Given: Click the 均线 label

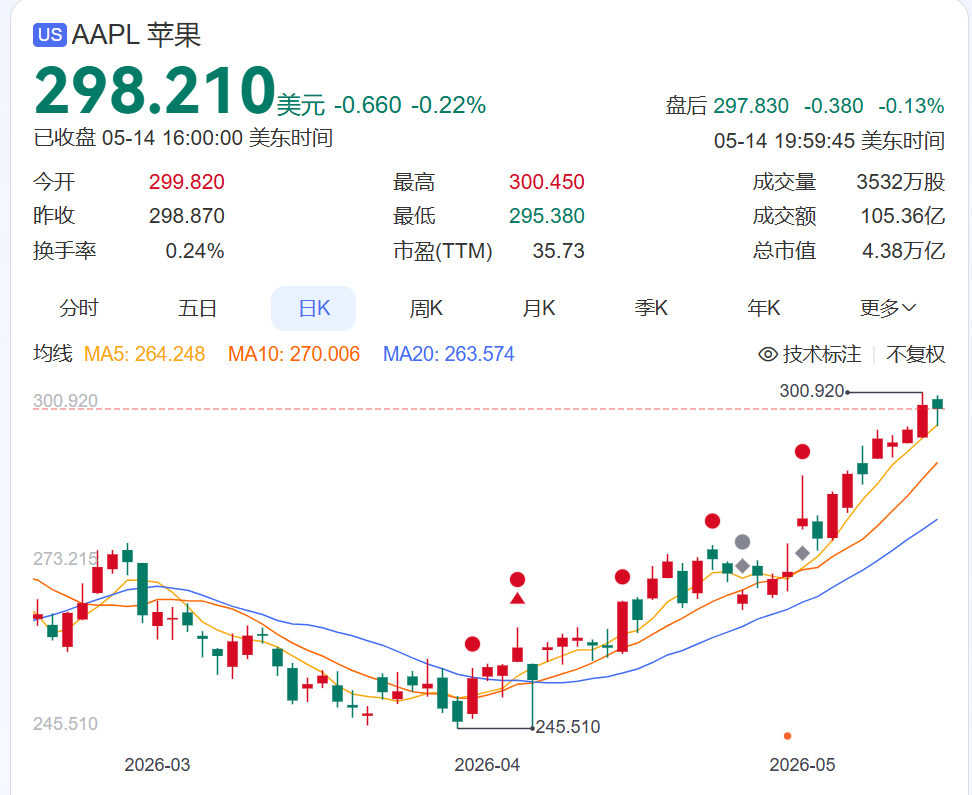Looking at the screenshot, I should [53, 353].
